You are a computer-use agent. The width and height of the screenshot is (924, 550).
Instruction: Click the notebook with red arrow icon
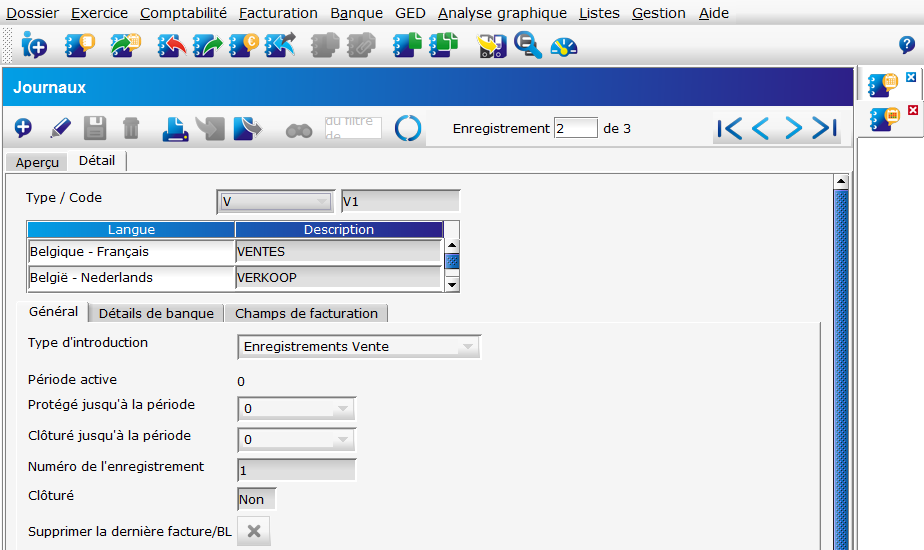click(x=171, y=45)
